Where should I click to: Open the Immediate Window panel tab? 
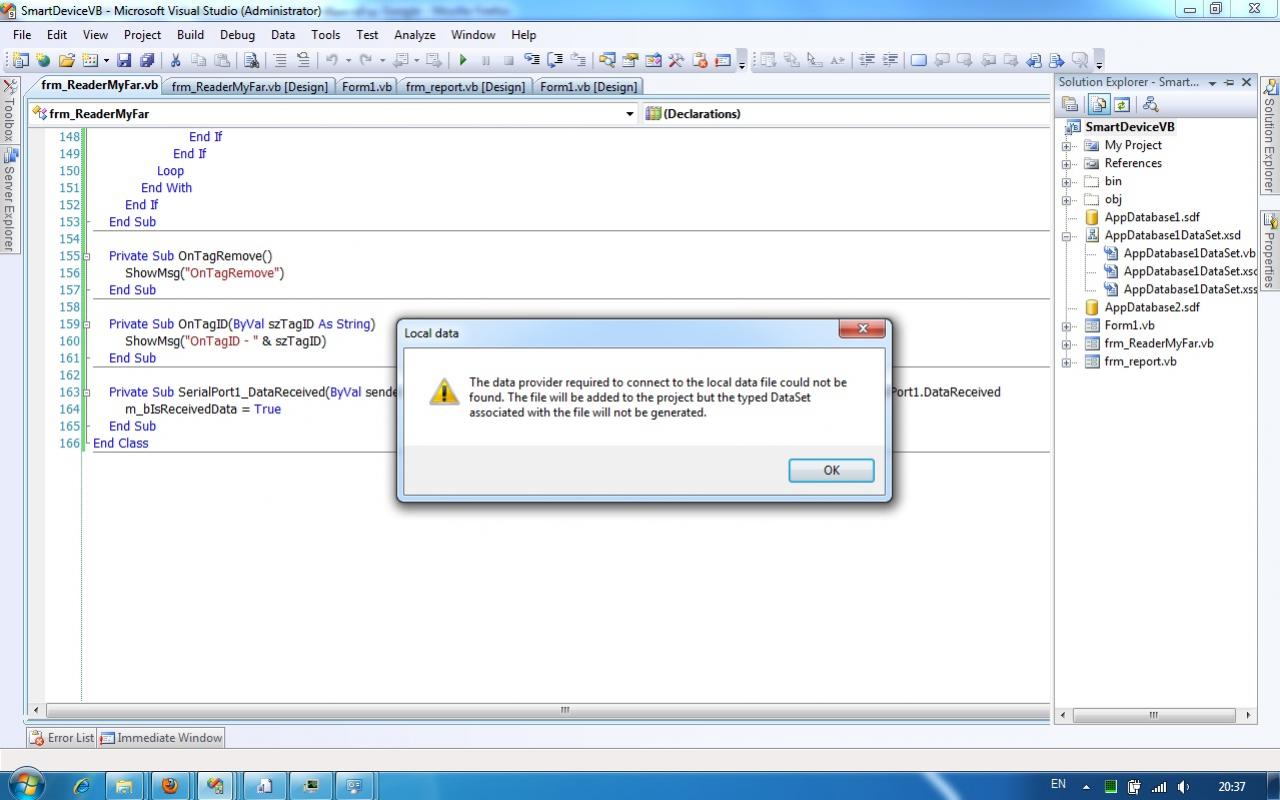[x=161, y=738]
